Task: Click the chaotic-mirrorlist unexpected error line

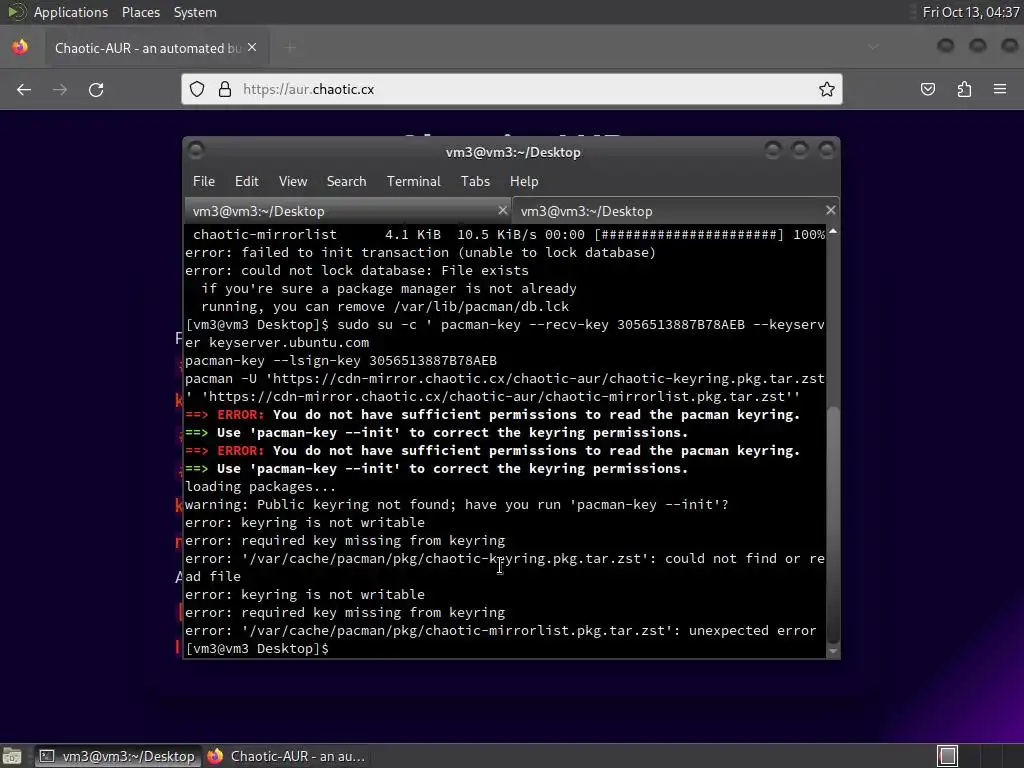Action: click(x=500, y=631)
